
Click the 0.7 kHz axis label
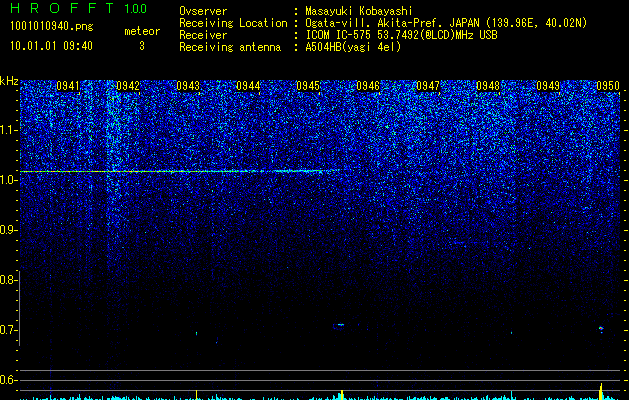(x=7, y=330)
